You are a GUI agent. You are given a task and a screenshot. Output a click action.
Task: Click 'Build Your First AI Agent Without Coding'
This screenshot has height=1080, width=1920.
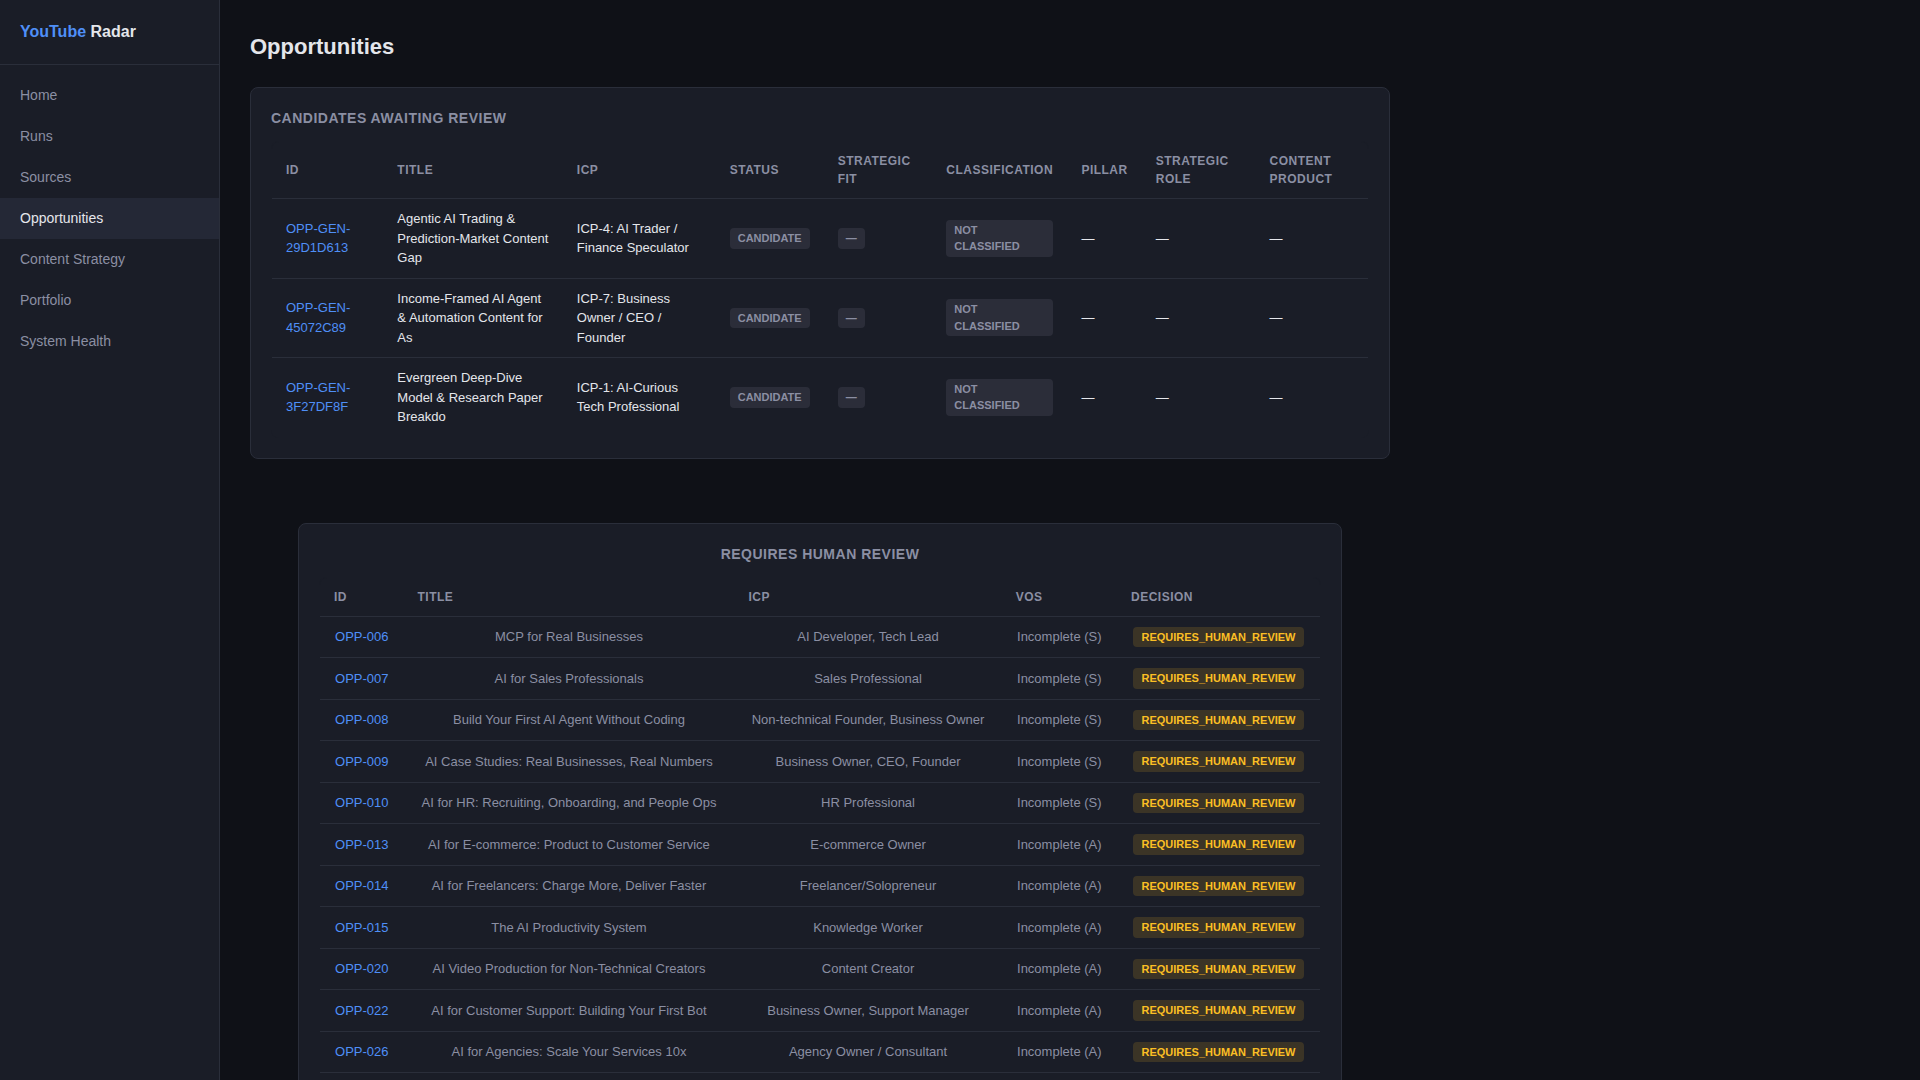pos(569,720)
